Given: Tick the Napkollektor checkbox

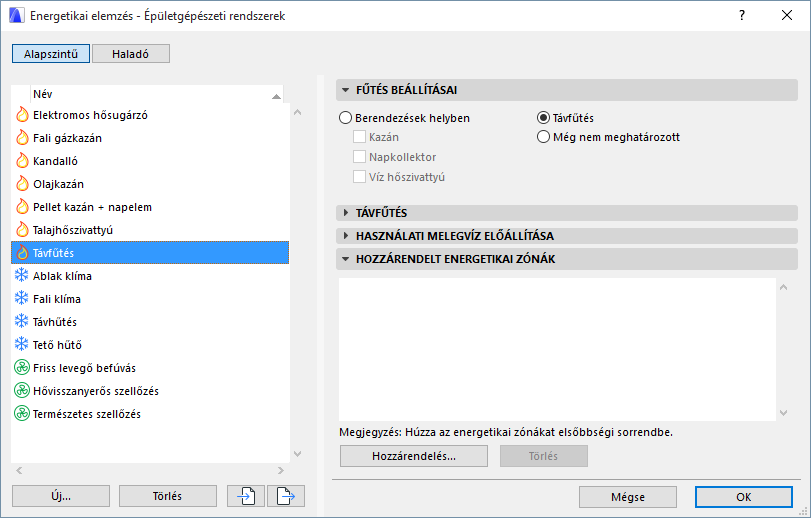Looking at the screenshot, I should (x=359, y=157).
